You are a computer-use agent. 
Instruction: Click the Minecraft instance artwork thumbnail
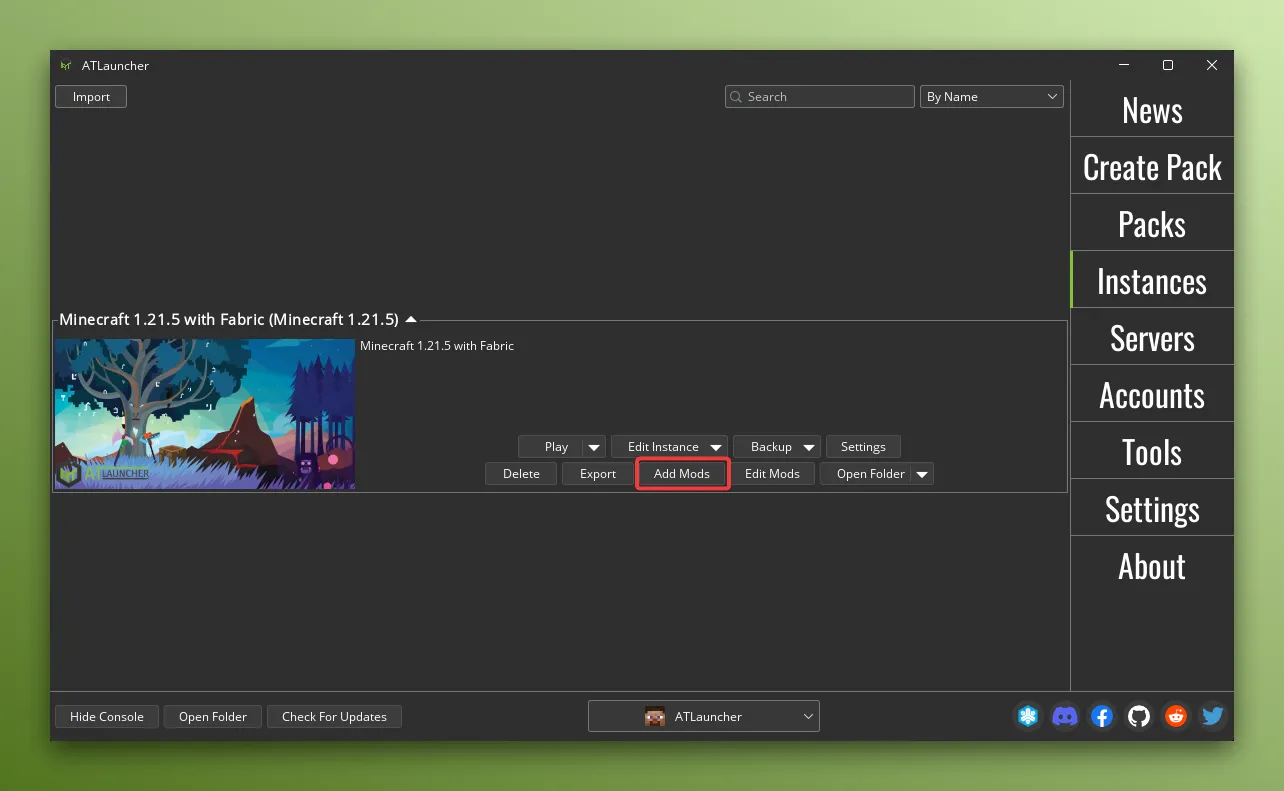point(204,413)
